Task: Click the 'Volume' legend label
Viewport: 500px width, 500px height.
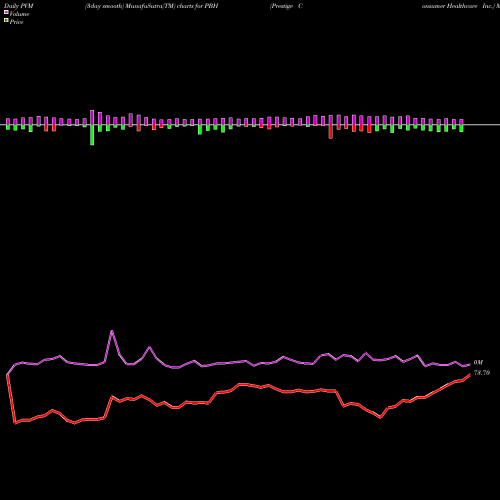Action: pyautogui.click(x=19, y=14)
